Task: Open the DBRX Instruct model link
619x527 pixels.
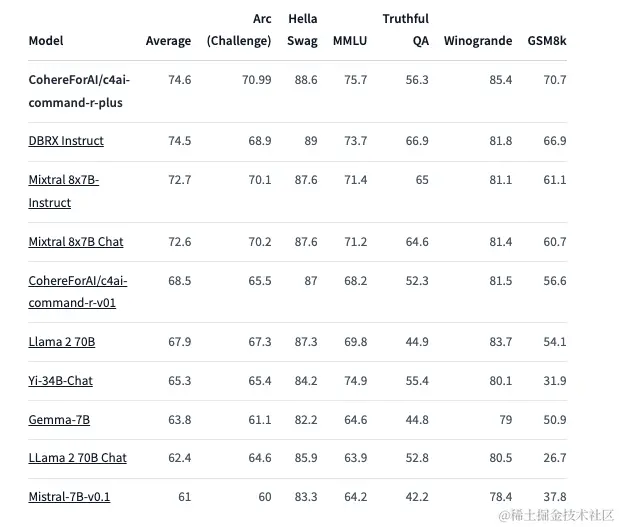Action: pos(66,141)
